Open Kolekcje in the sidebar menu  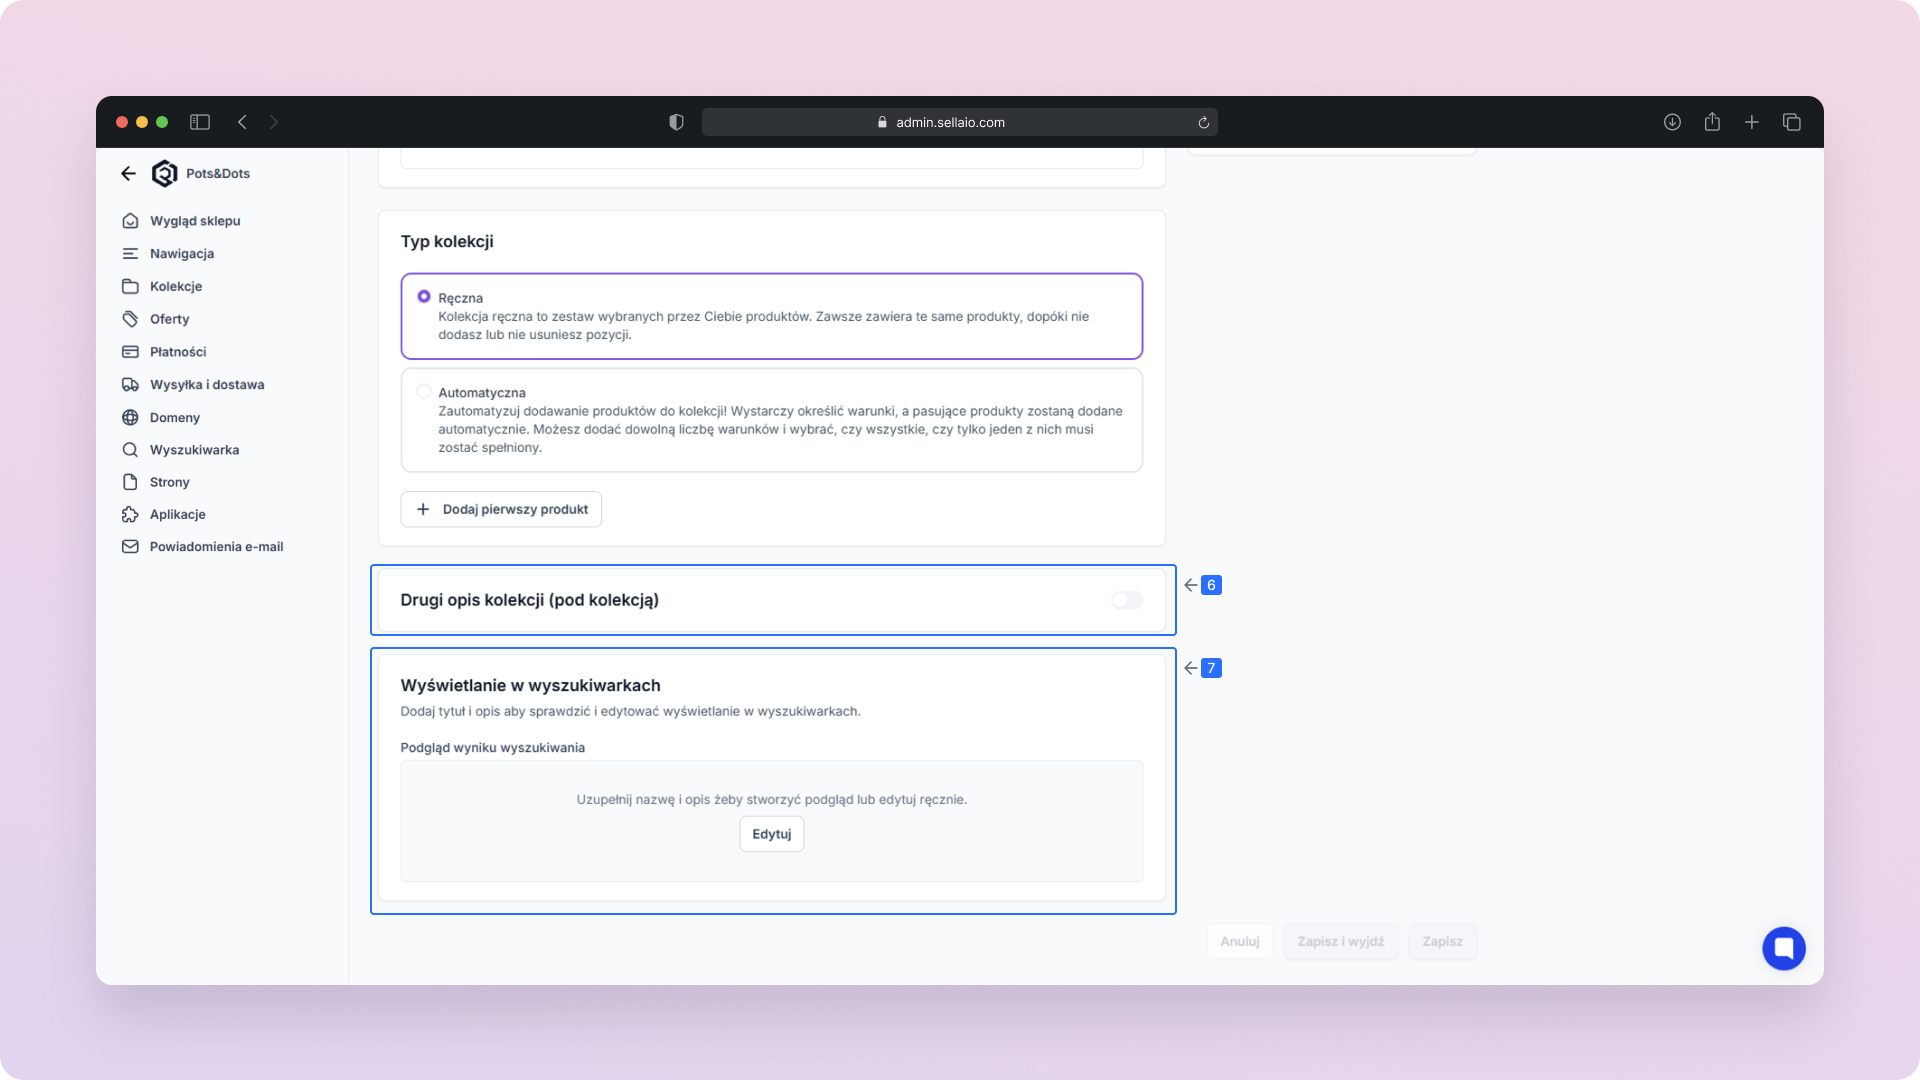click(x=176, y=287)
